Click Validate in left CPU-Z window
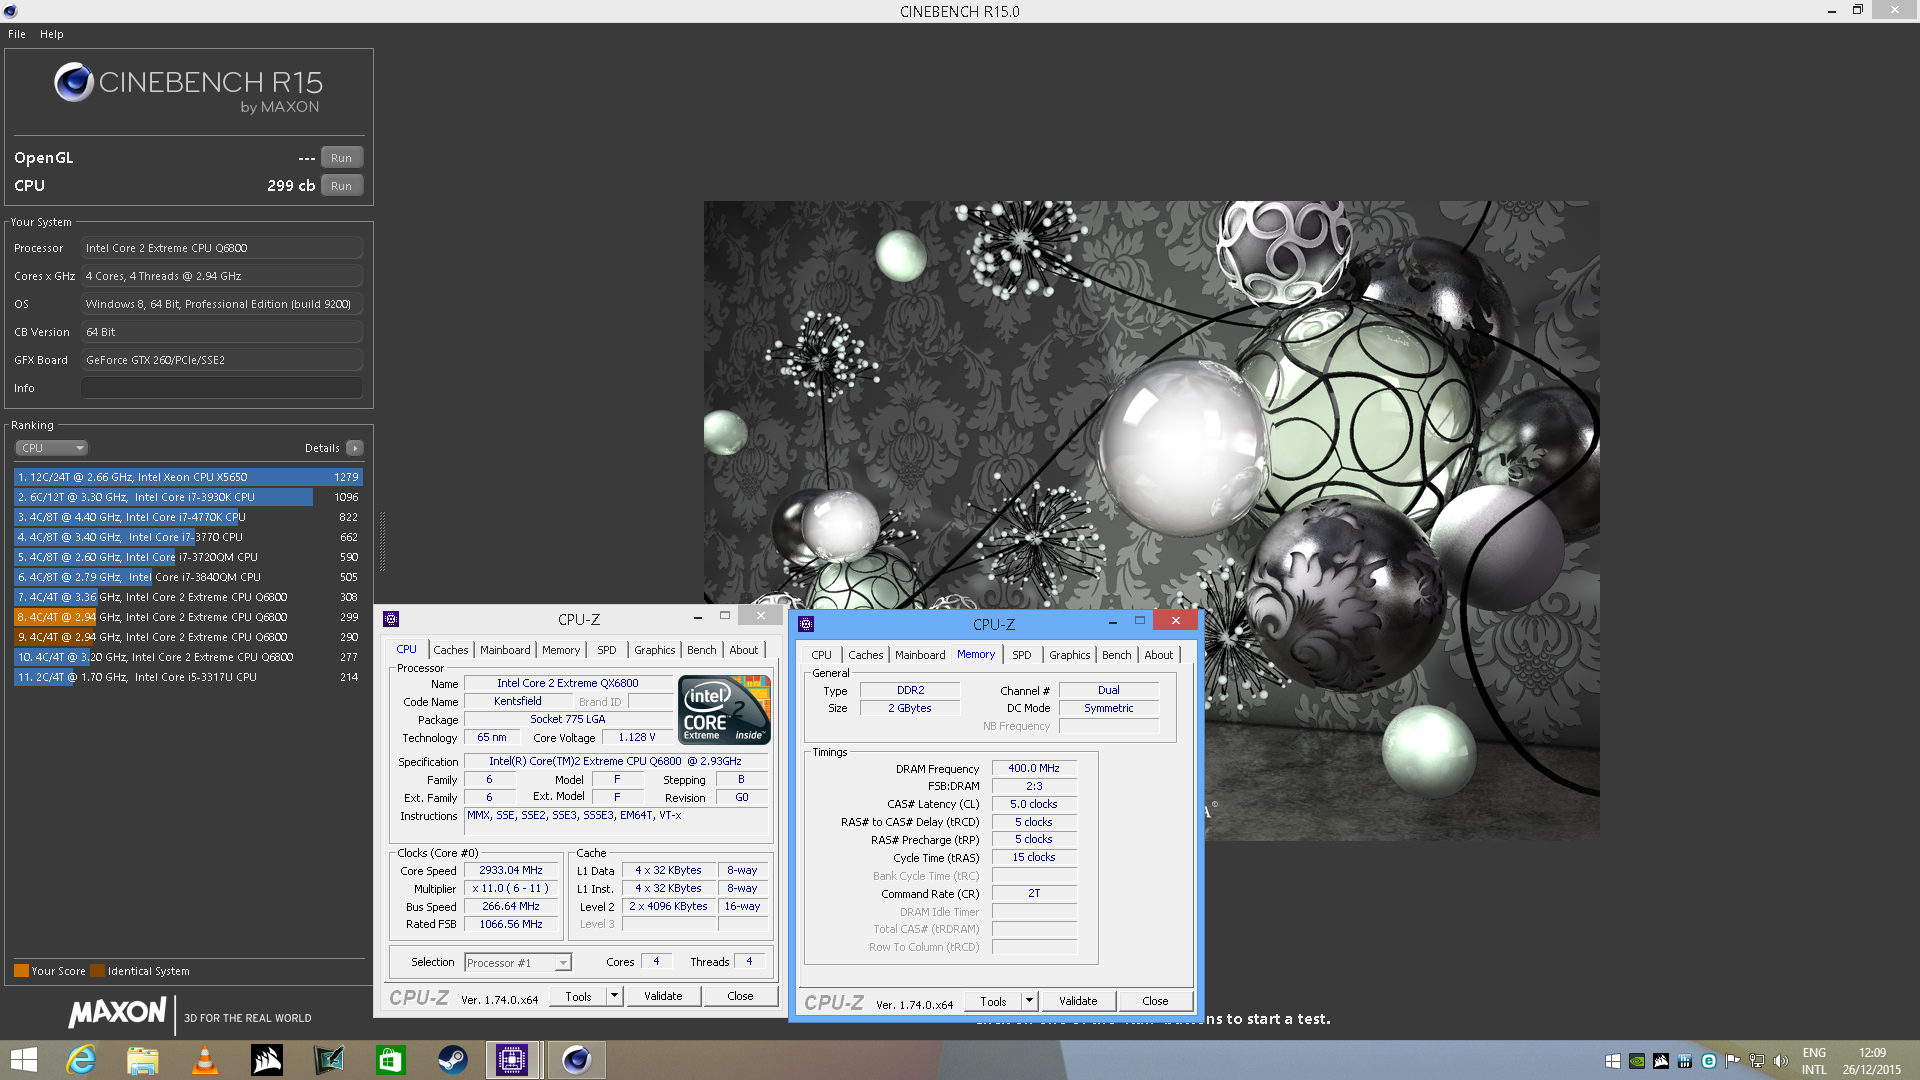The width and height of the screenshot is (1920, 1080). [663, 996]
